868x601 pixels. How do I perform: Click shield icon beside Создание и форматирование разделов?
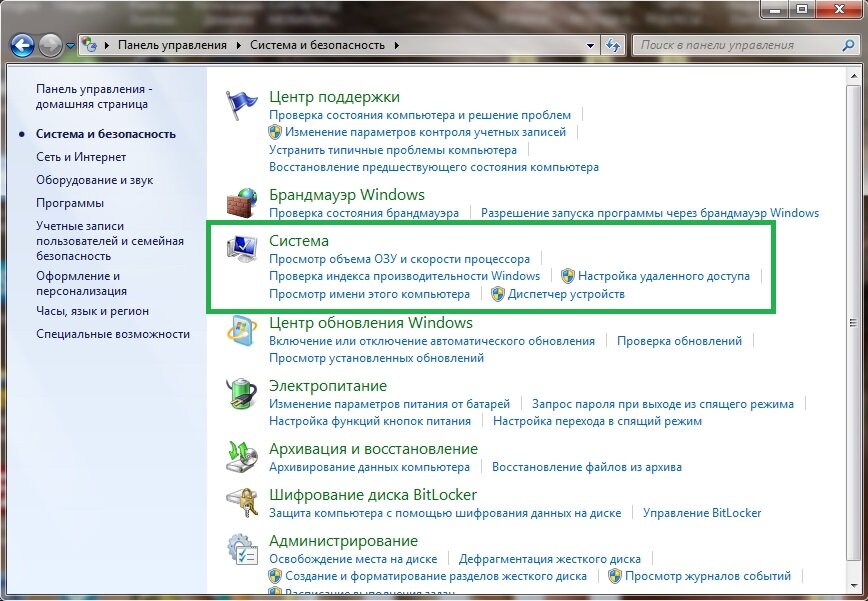coord(275,576)
